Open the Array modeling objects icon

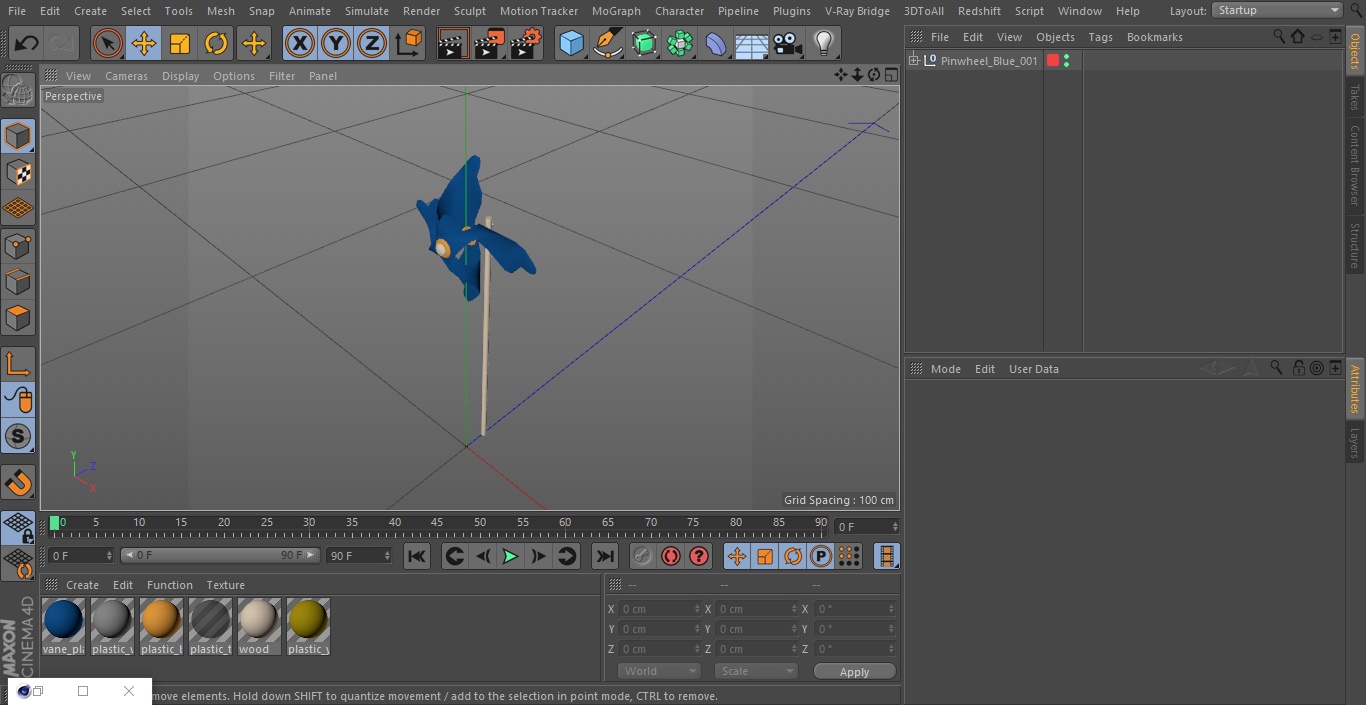point(680,43)
